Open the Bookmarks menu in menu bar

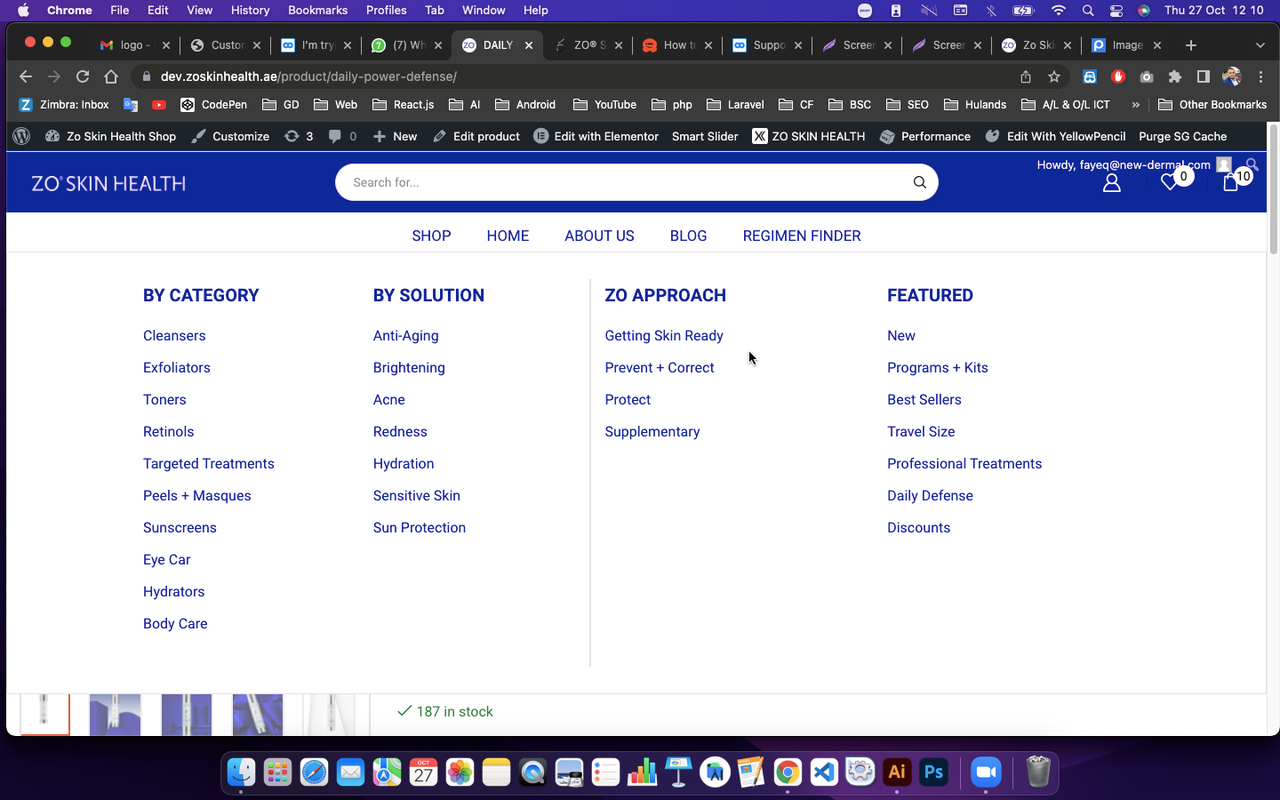point(318,10)
